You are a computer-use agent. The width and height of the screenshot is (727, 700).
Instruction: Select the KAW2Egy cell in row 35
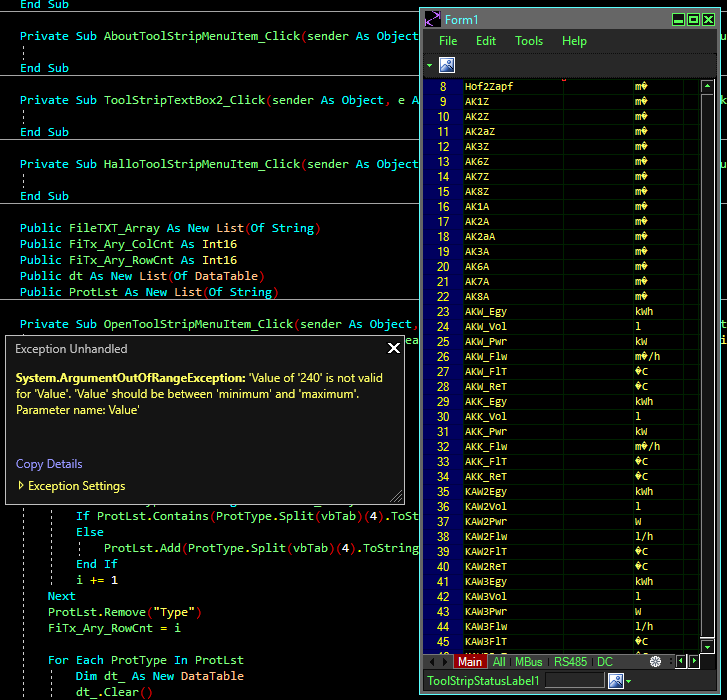[513, 491]
